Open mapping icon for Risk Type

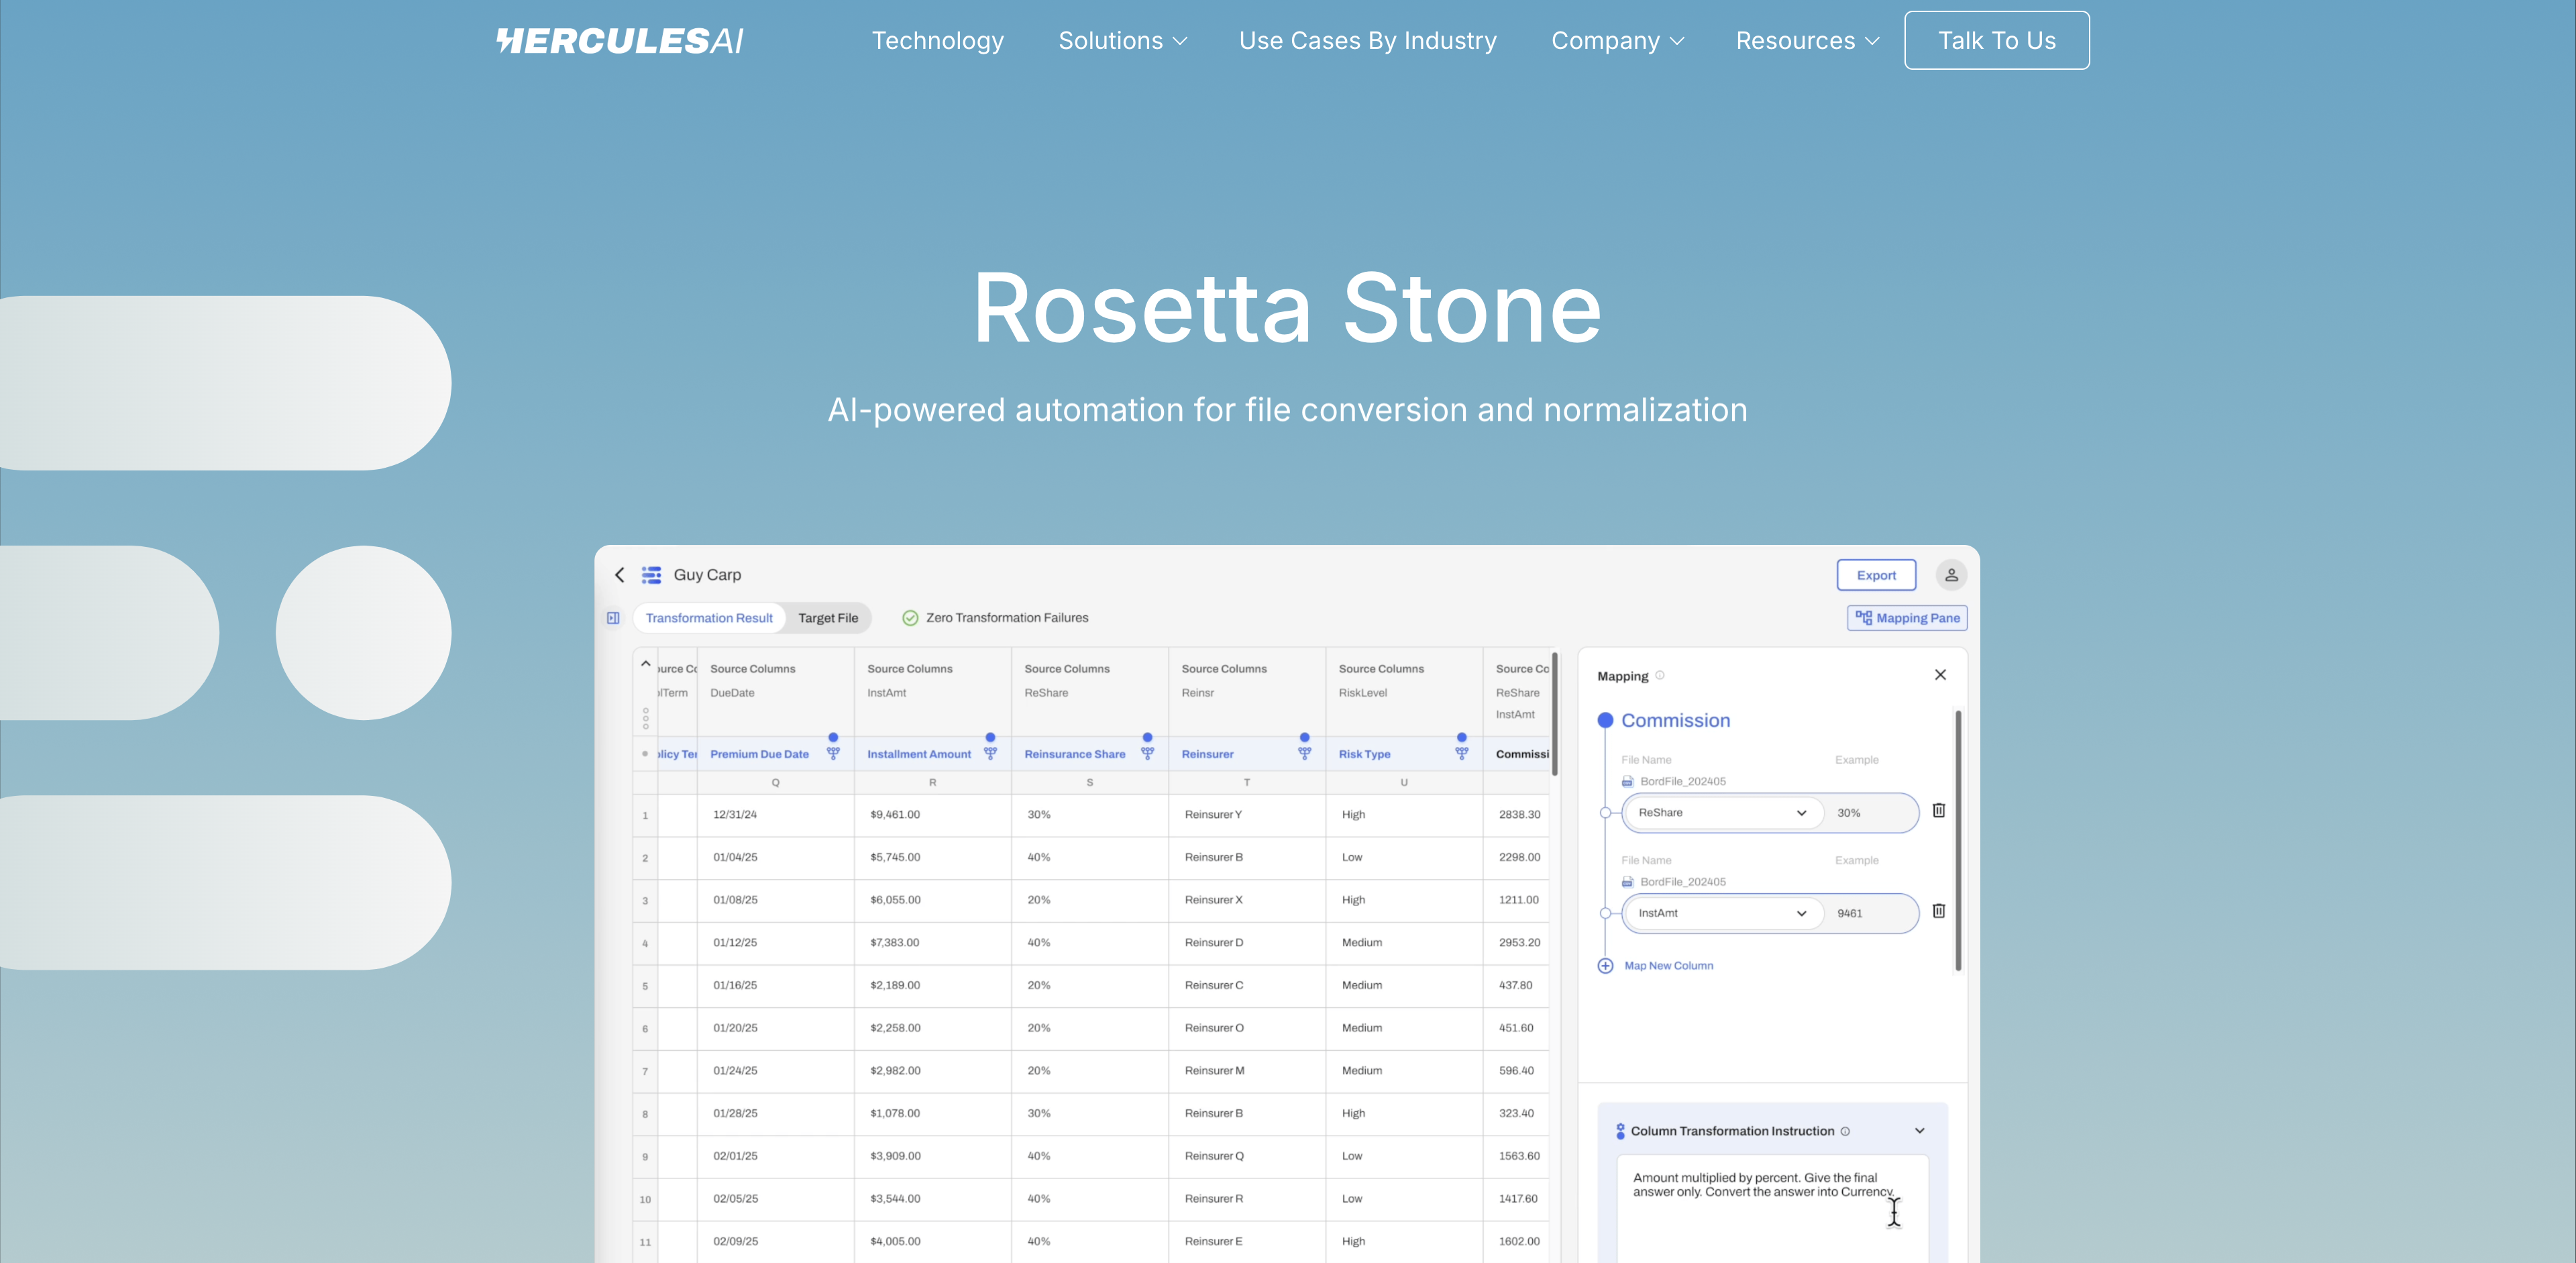coord(1461,753)
